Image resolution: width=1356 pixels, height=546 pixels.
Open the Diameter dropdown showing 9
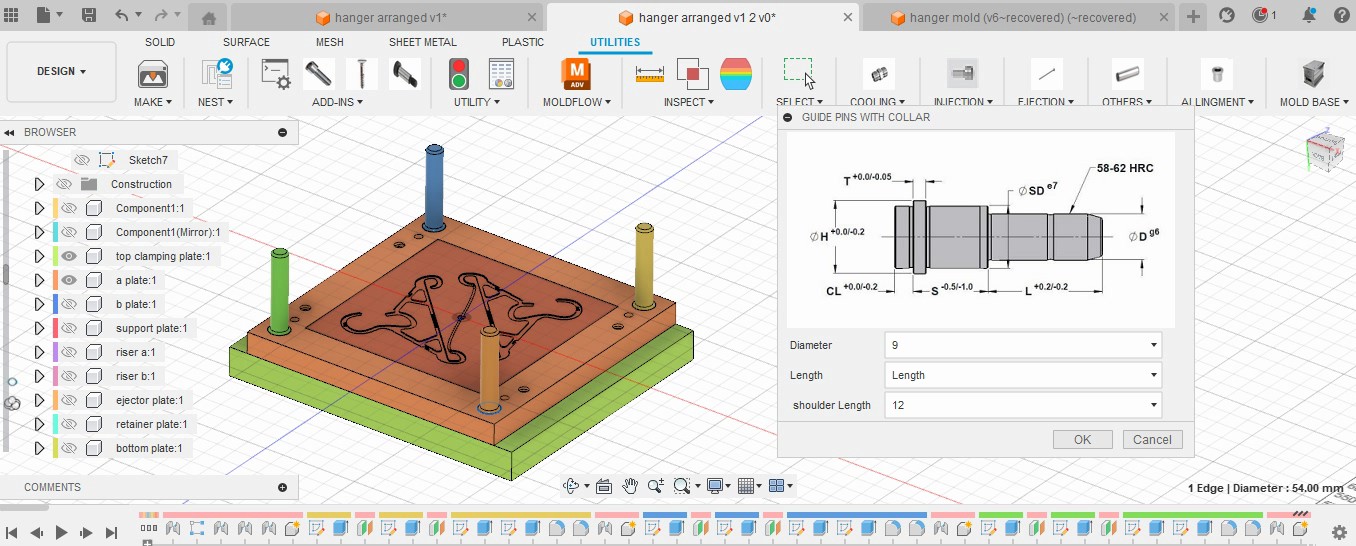tap(1022, 345)
